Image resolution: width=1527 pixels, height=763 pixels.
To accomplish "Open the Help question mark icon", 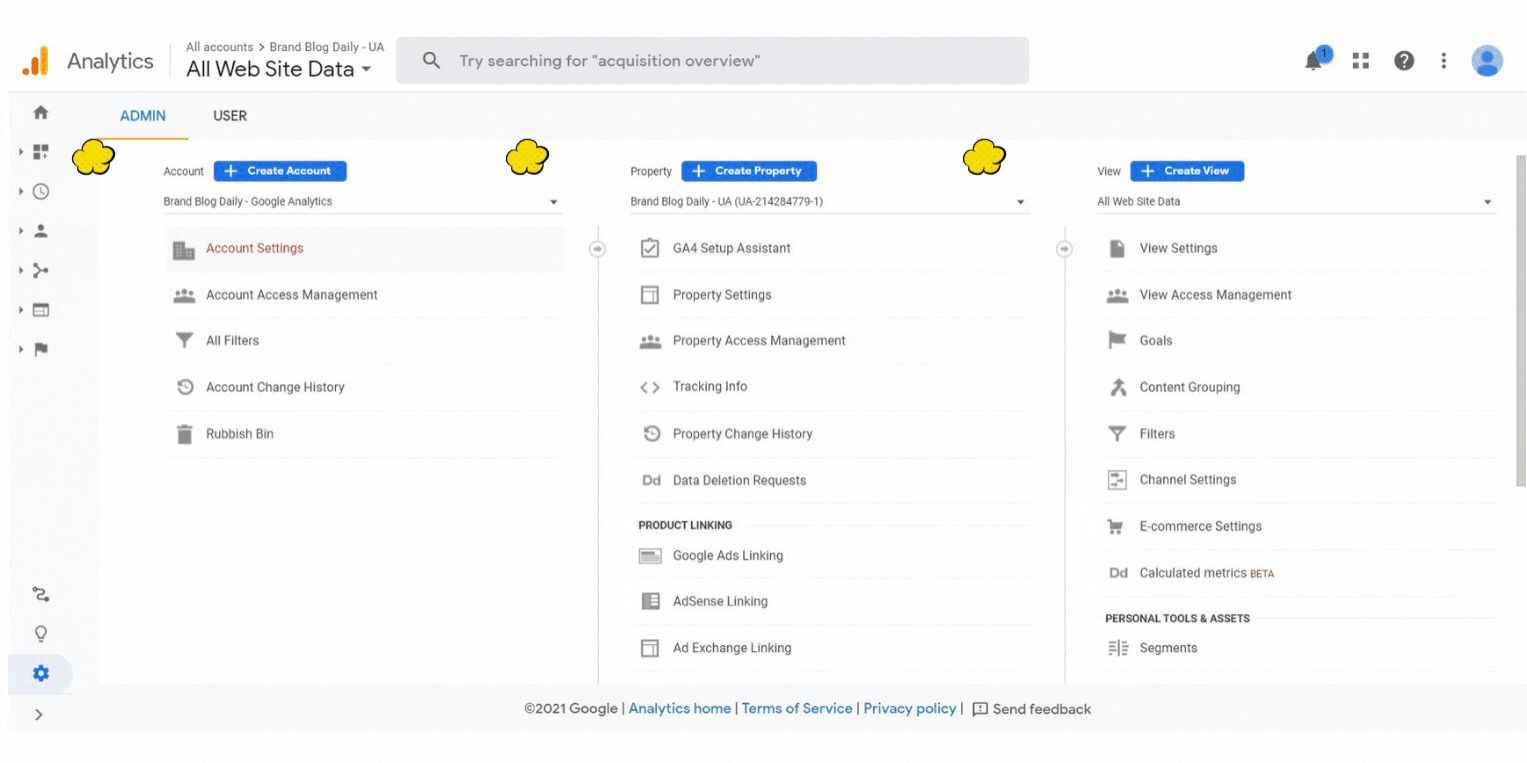I will tap(1404, 61).
